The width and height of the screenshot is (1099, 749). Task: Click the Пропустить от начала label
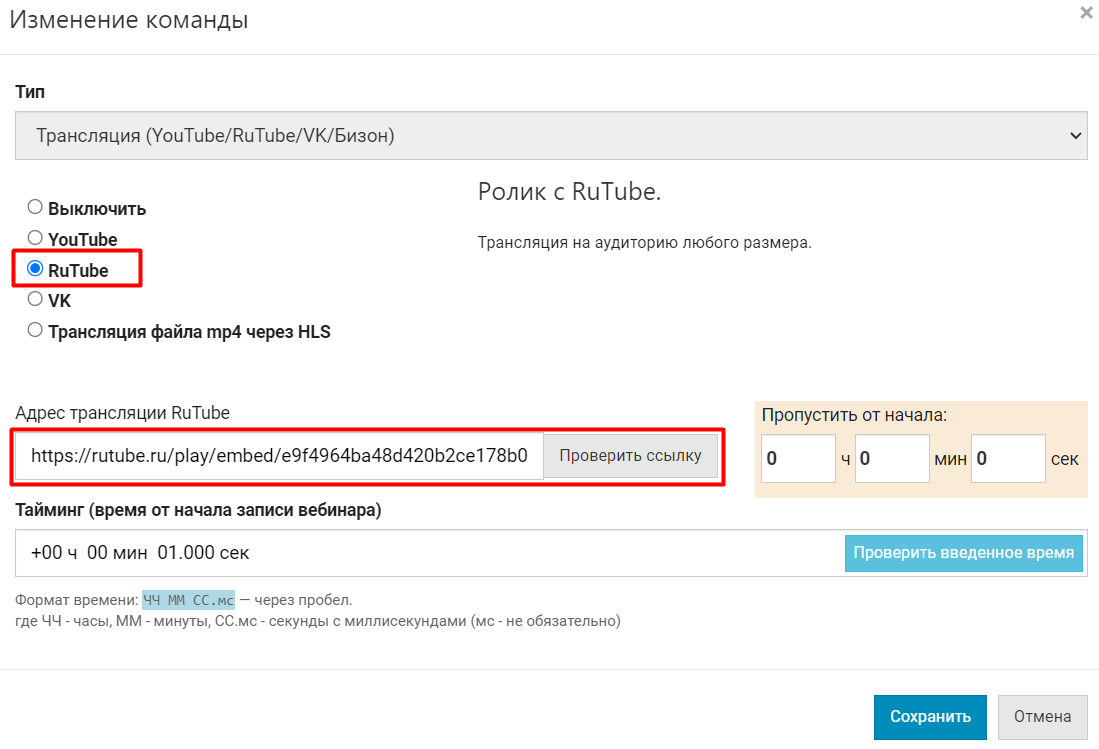tap(854, 415)
